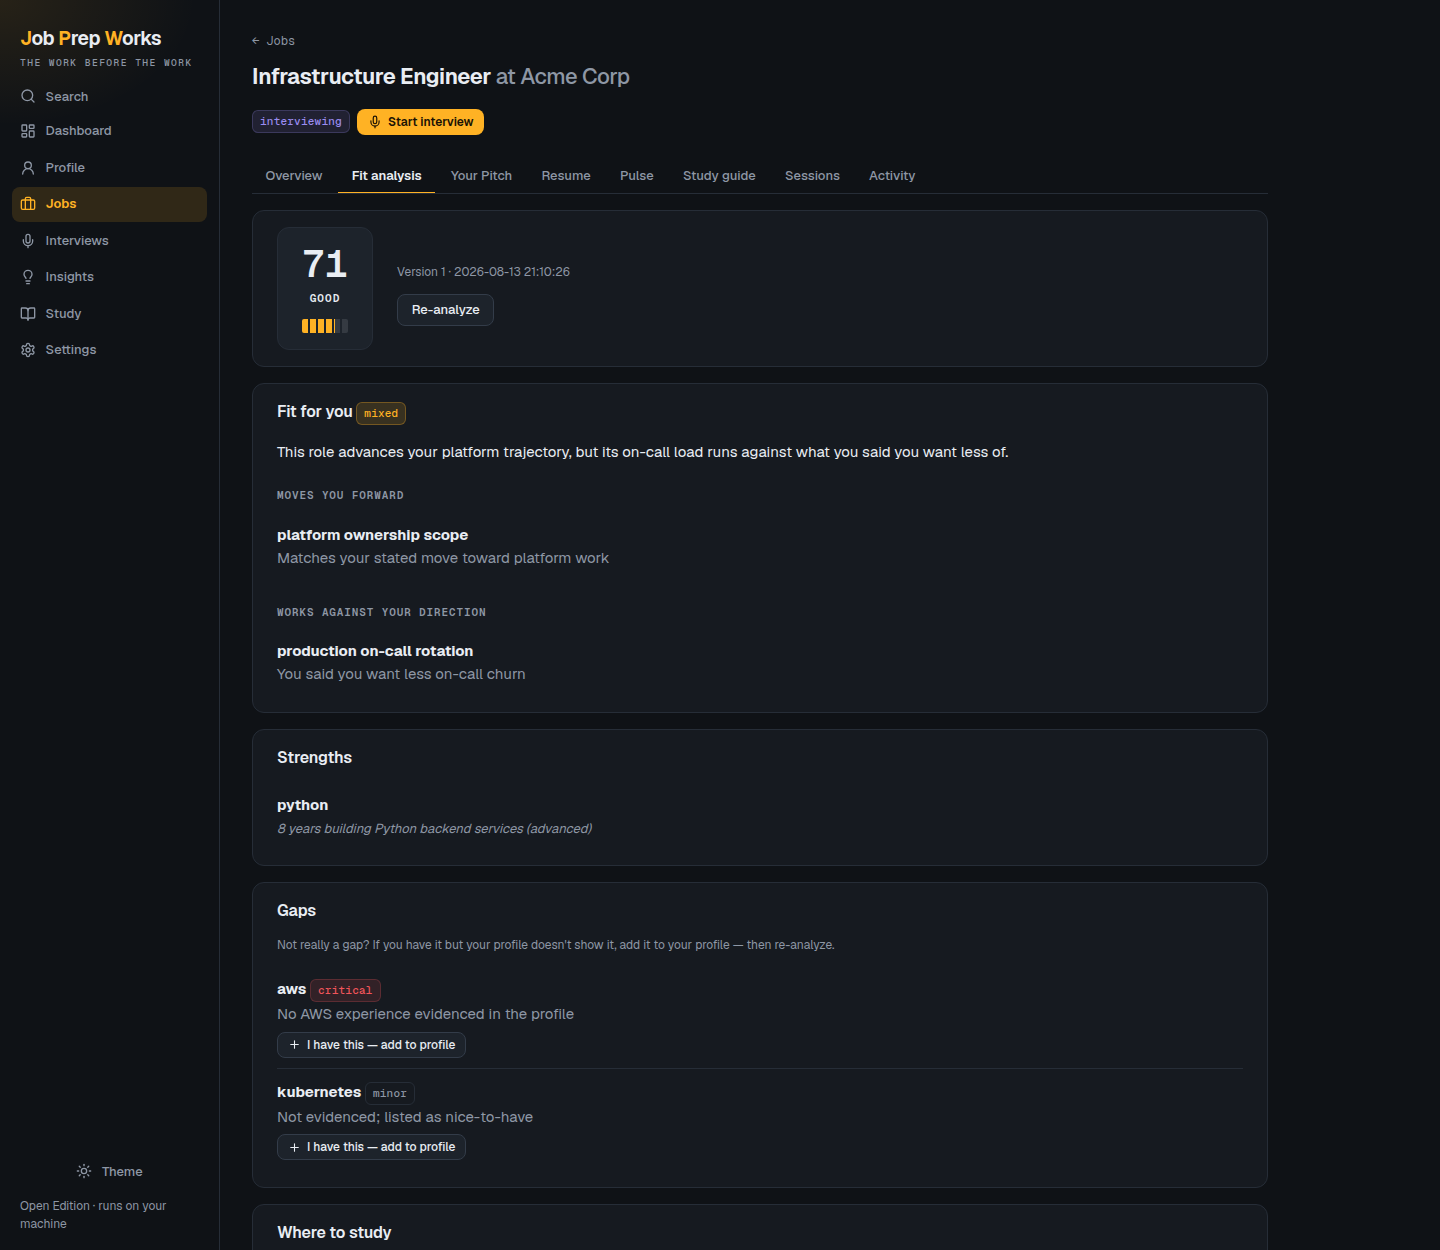Open Dashboard via its grid icon
The height and width of the screenshot is (1250, 1440).
pyautogui.click(x=28, y=131)
